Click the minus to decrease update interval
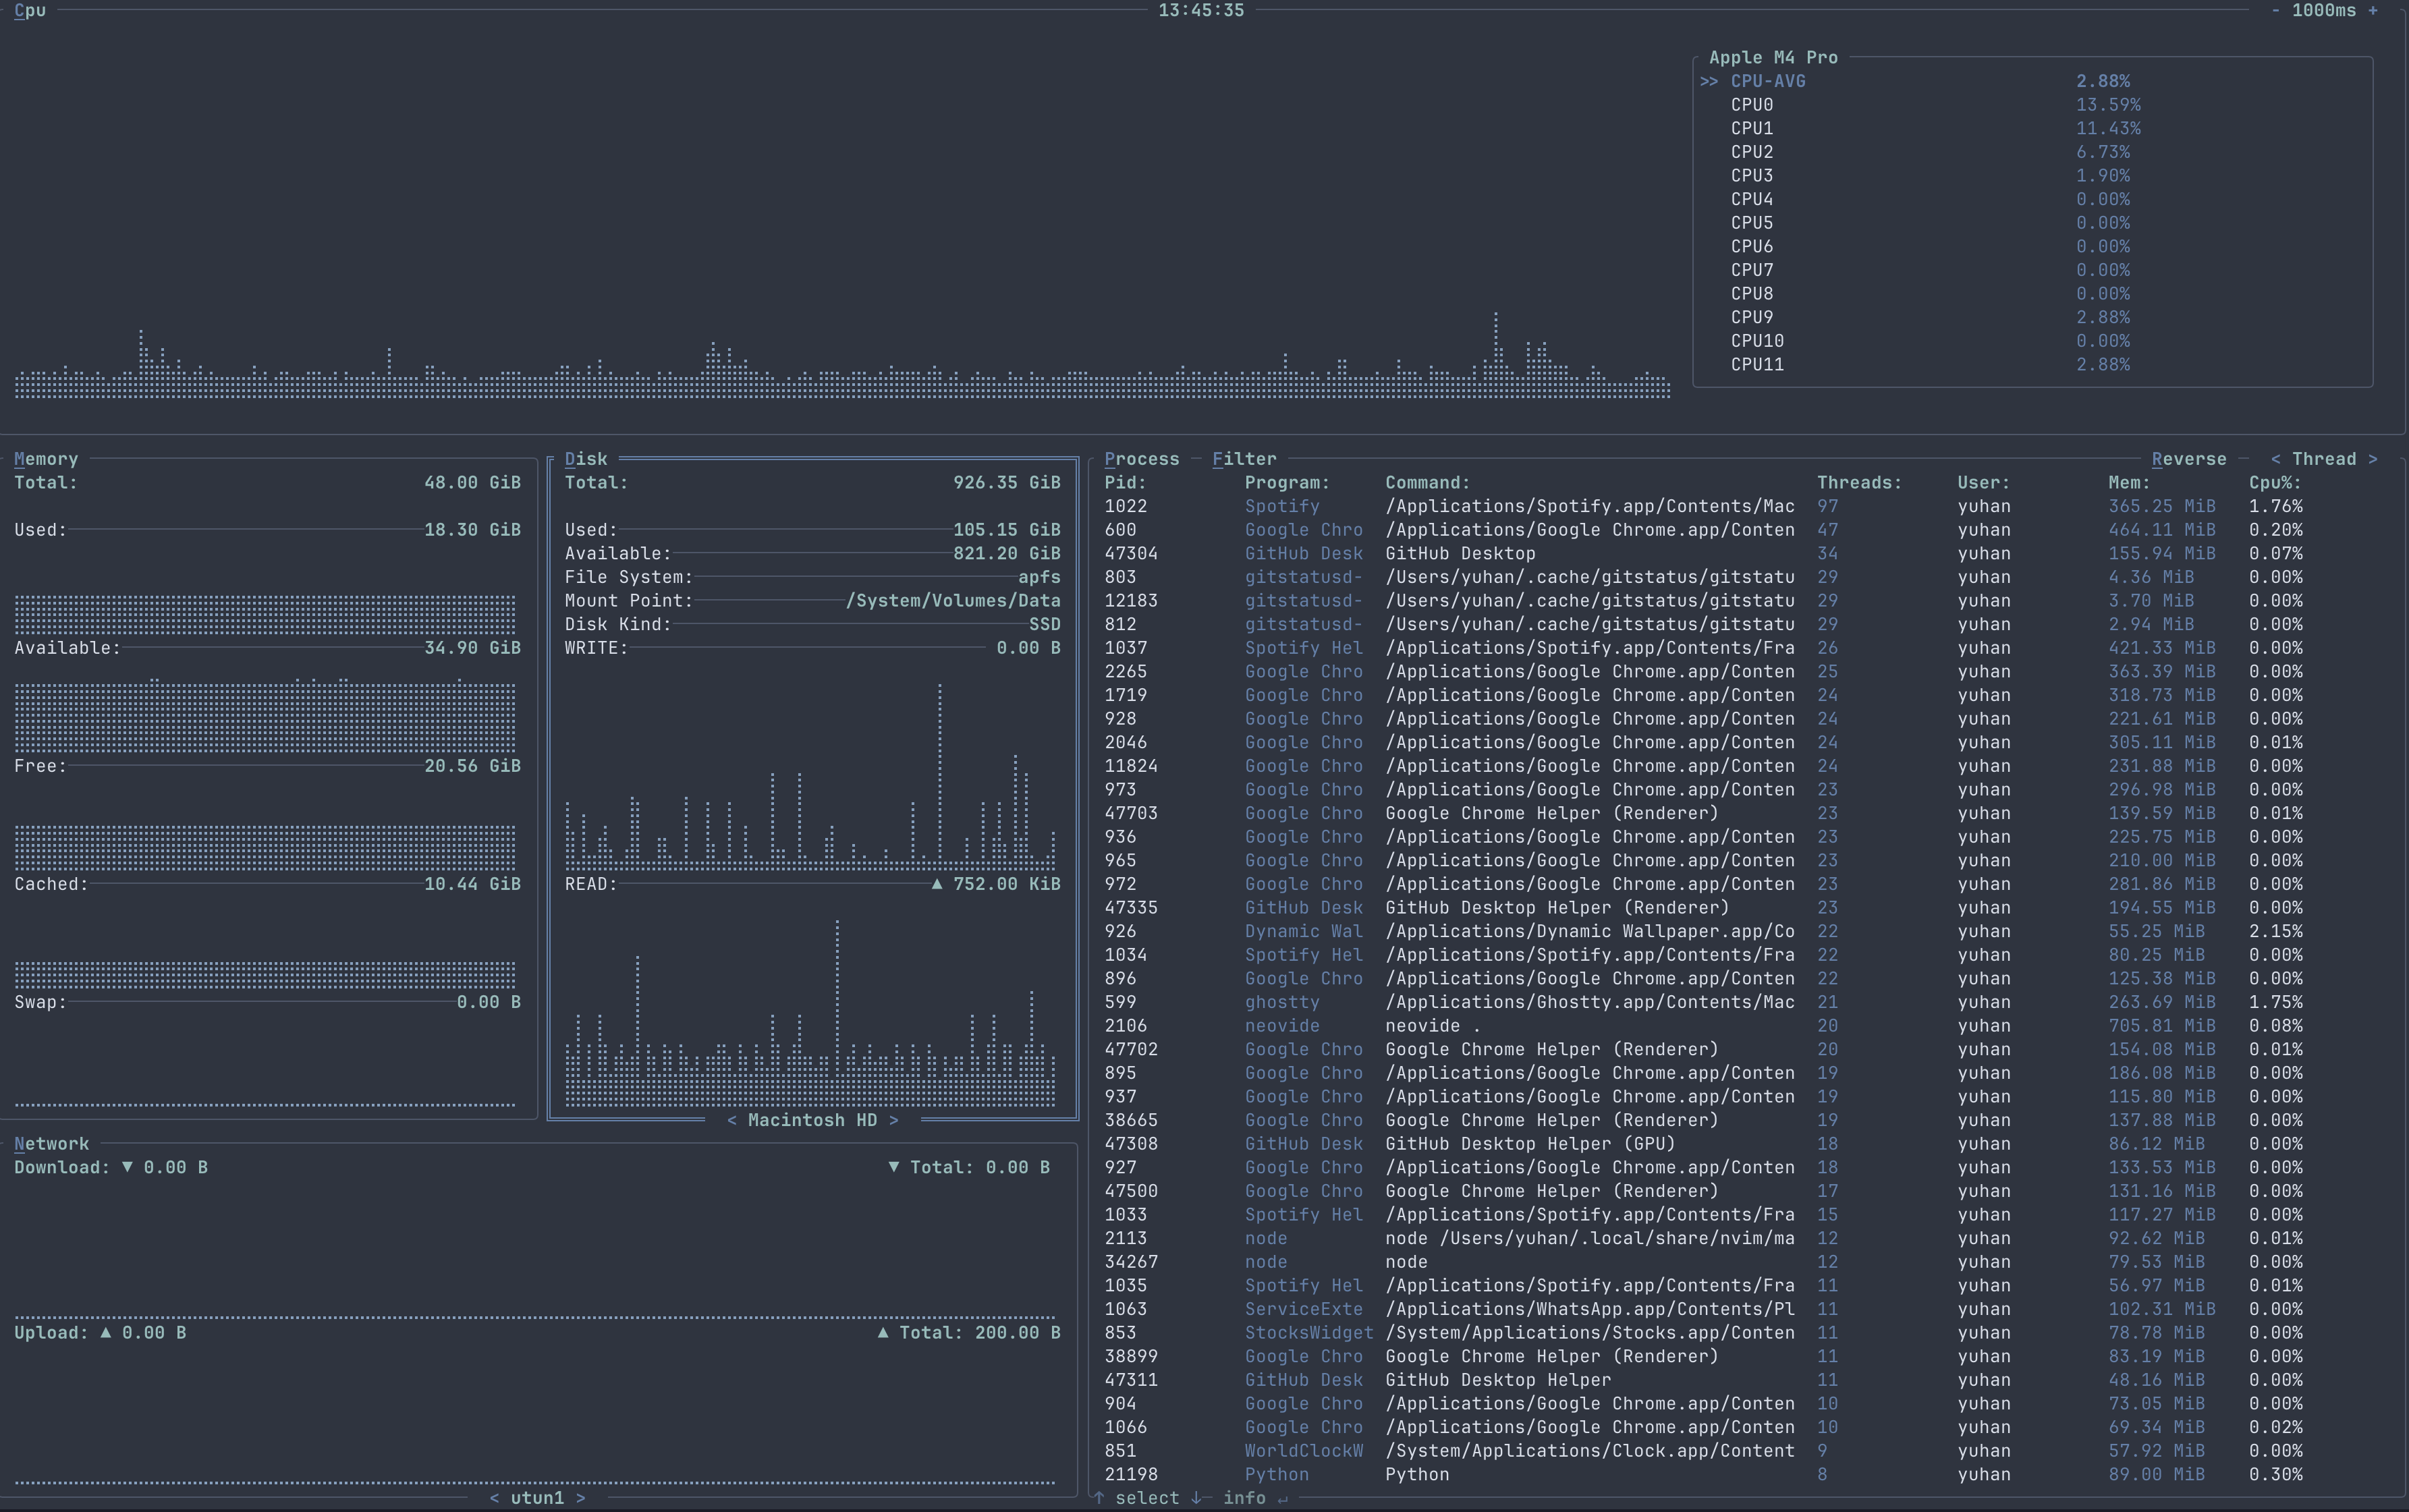Viewport: 2409px width, 1512px height. (2276, 10)
